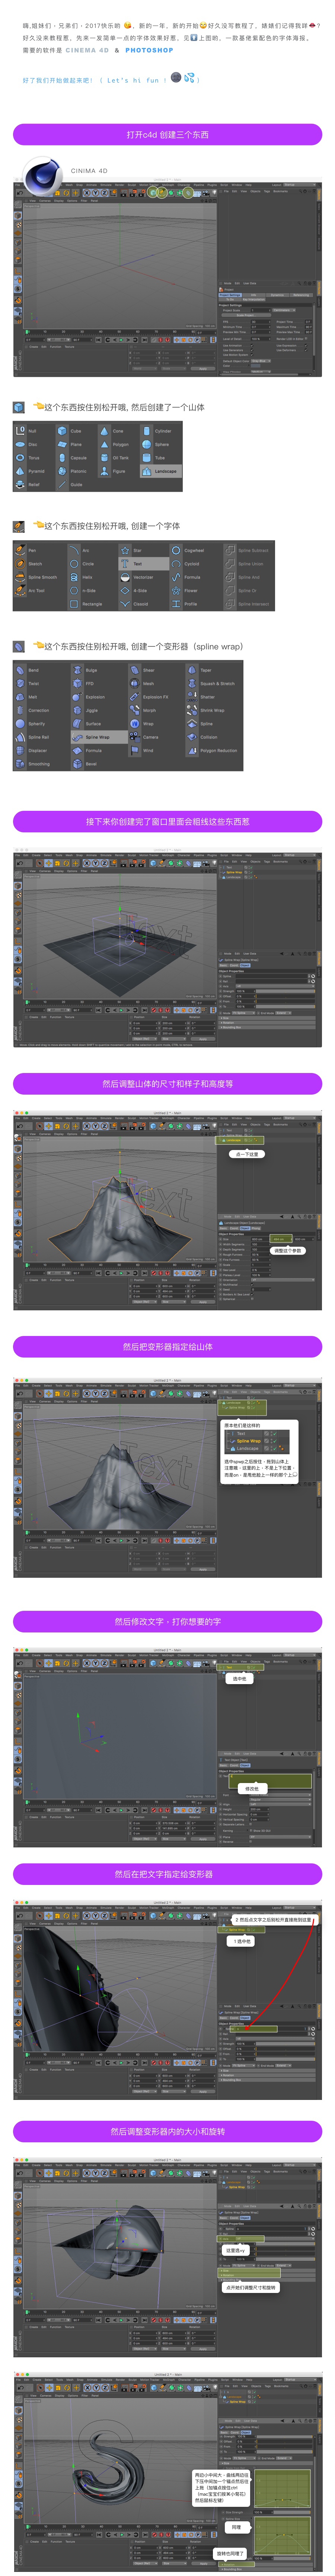Select the Pyramid primitive icon
This screenshot has width=335, height=2576.
[20, 471]
